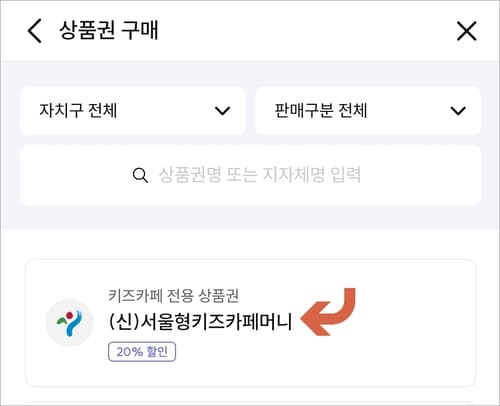Focus the 상품권명 또는 지자체명 입력 field

pyautogui.click(x=250, y=175)
